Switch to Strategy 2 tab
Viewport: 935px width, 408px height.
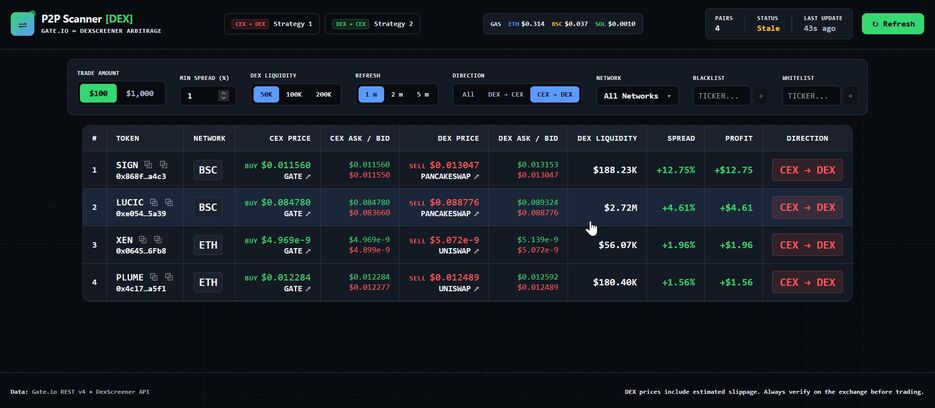[x=372, y=24]
